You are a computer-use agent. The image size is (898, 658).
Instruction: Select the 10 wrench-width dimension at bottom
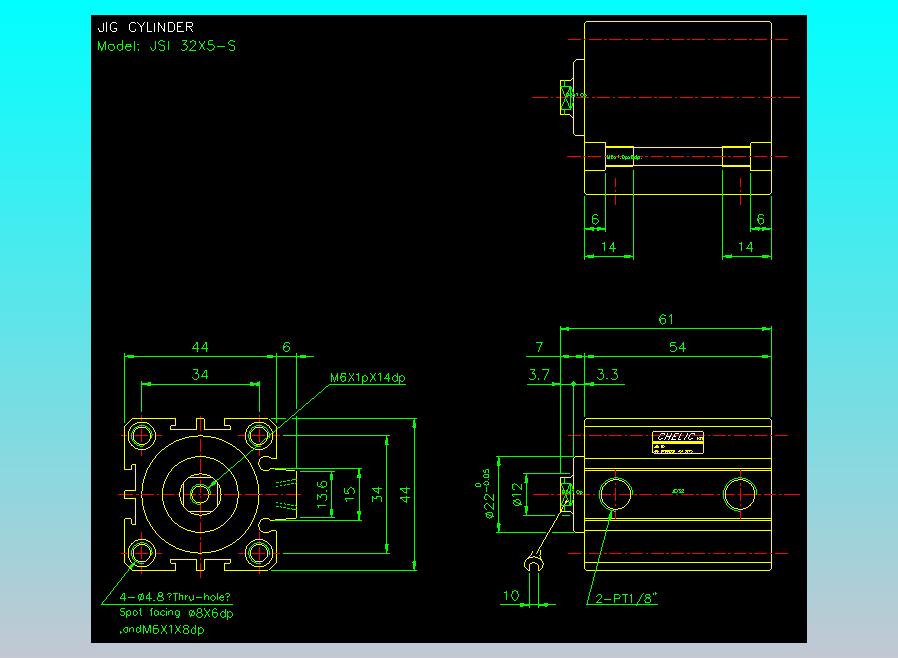tap(511, 596)
